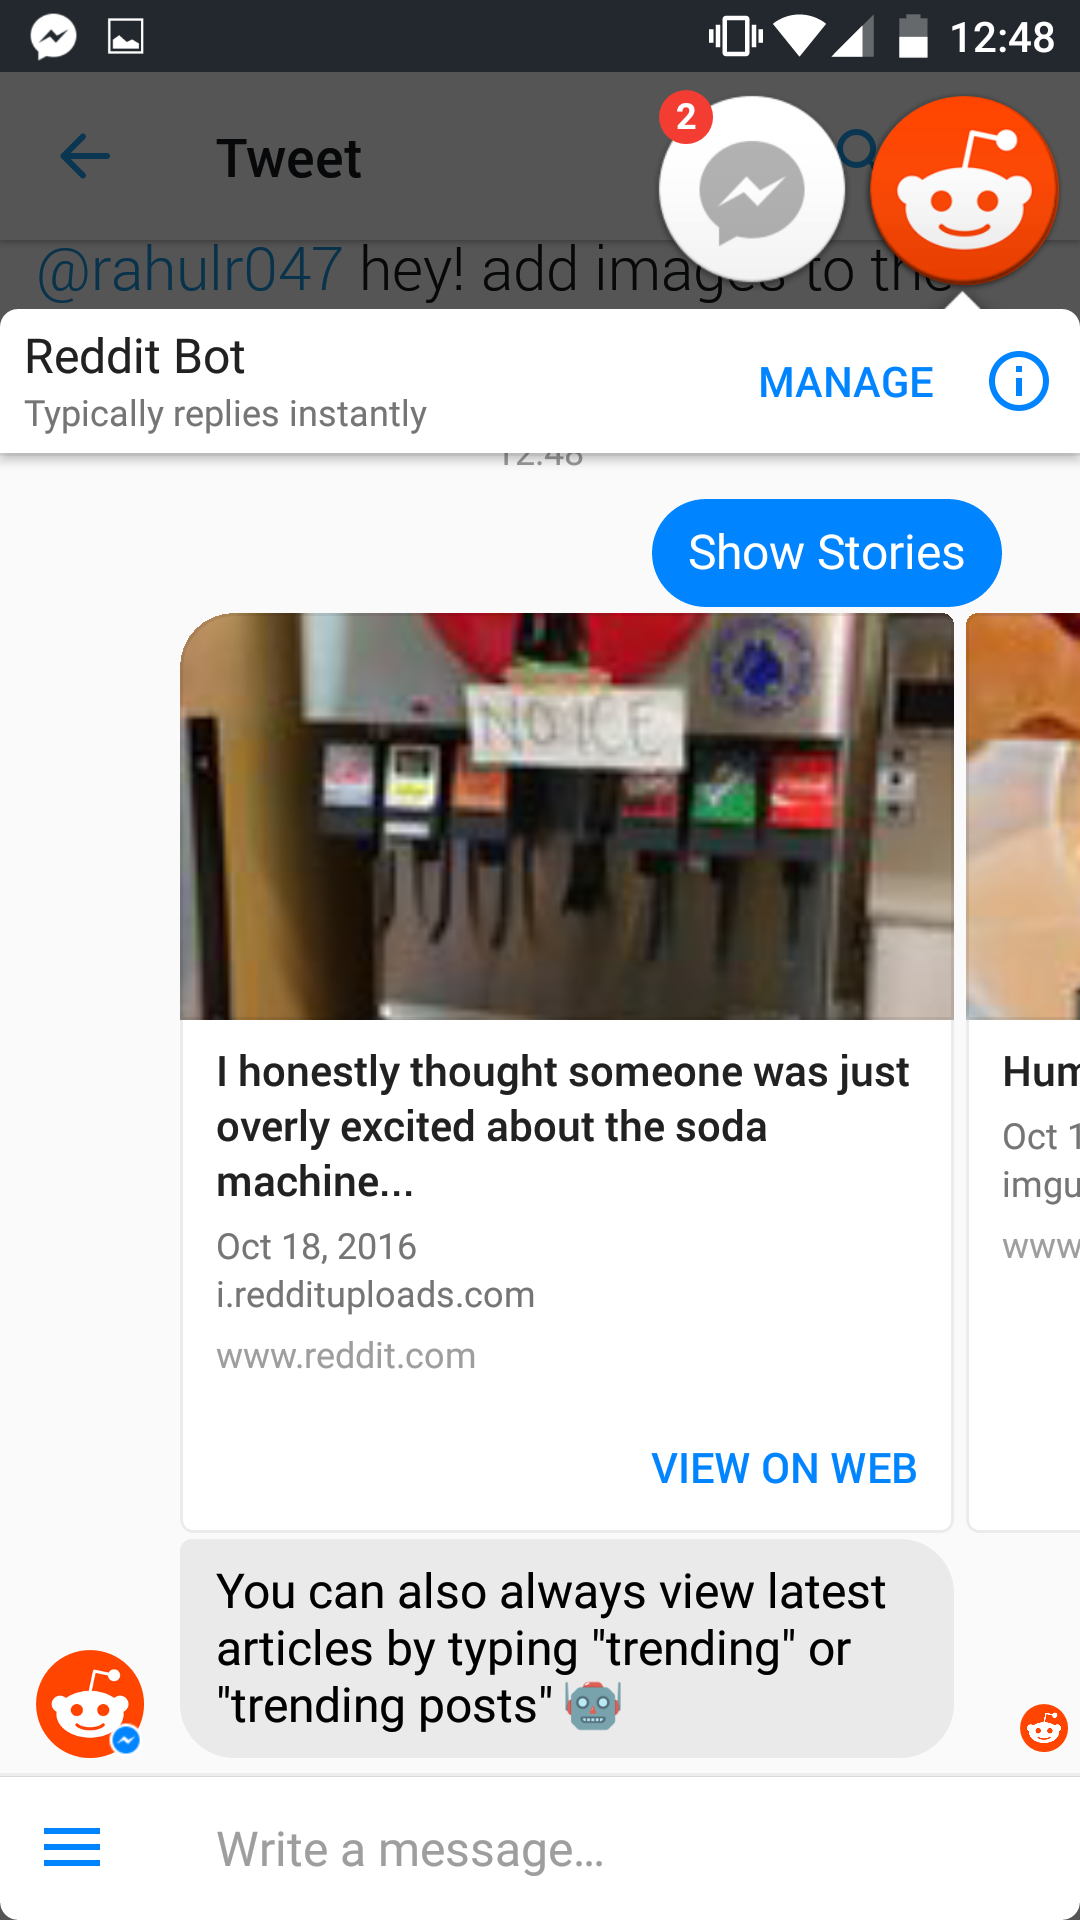Tap the Show Stories message bubble
The width and height of the screenshot is (1080, 1920).
point(827,553)
